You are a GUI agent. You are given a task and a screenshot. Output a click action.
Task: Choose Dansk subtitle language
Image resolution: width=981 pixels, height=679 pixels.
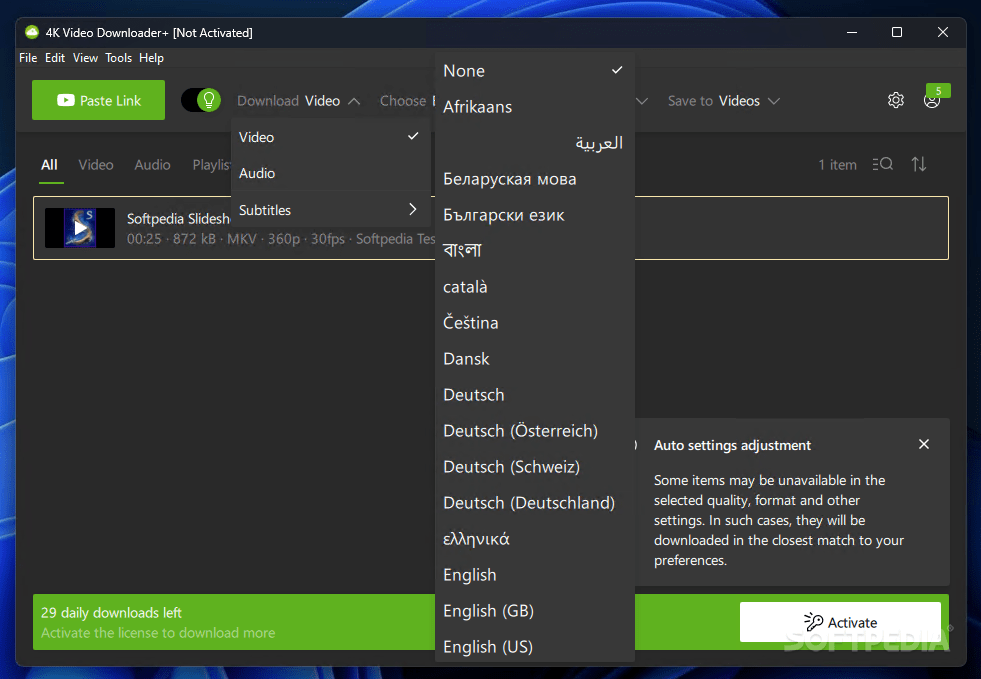click(x=534, y=359)
